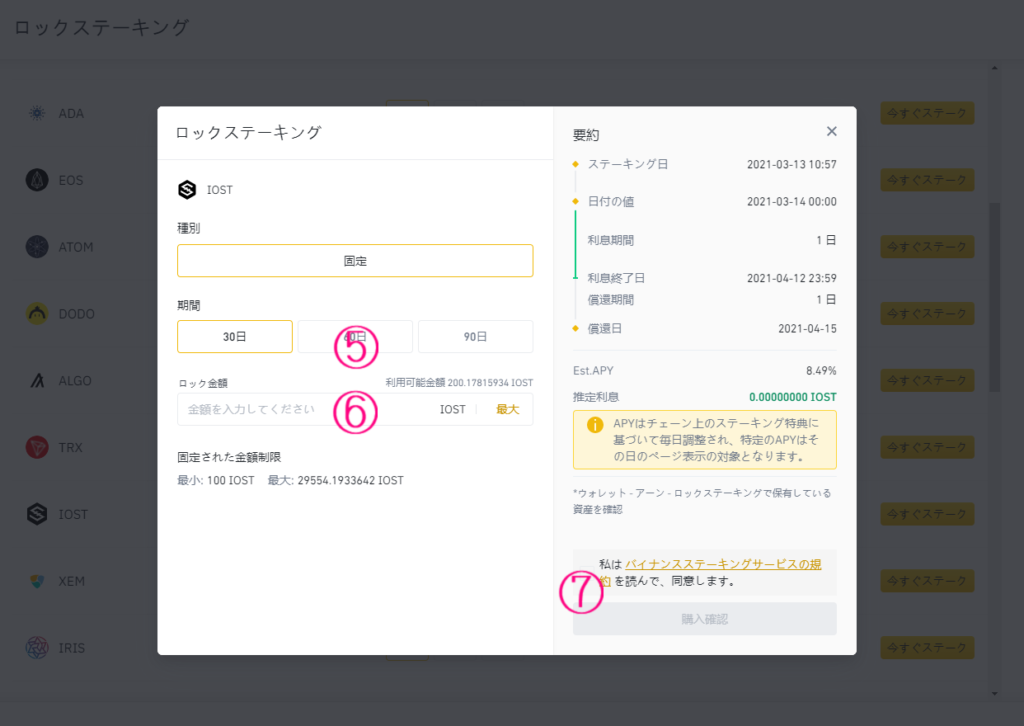Click 最大 to fill maximum amount

click(507, 409)
